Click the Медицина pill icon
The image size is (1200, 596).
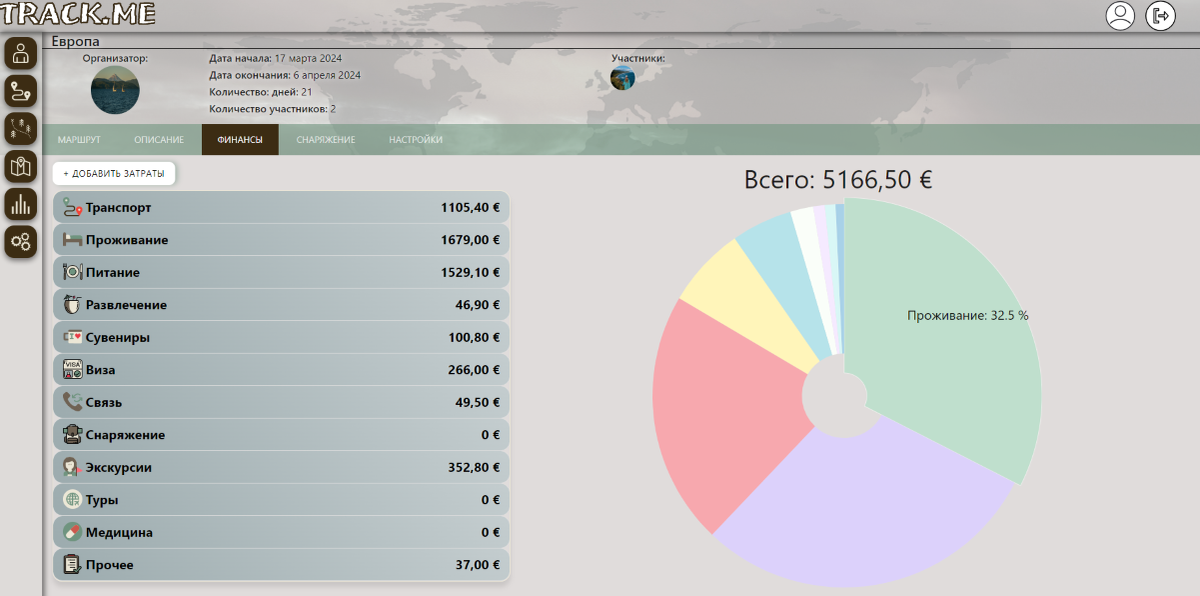tap(72, 532)
